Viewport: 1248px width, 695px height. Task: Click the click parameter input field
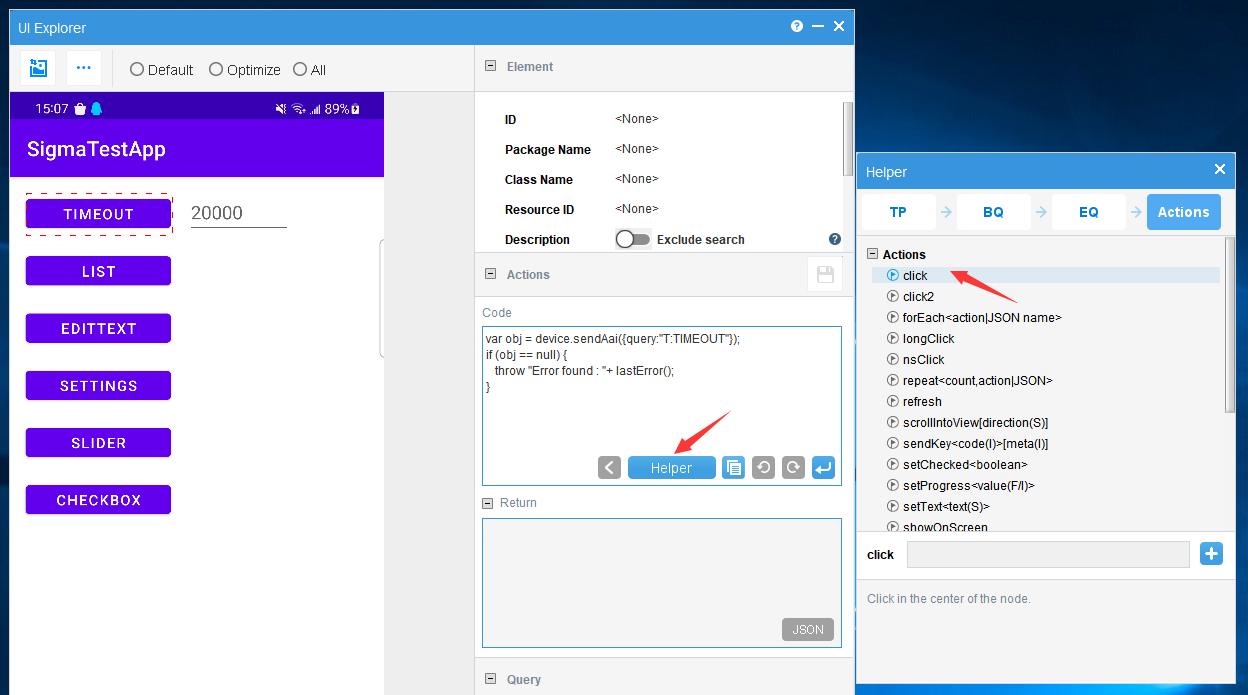(x=1048, y=554)
